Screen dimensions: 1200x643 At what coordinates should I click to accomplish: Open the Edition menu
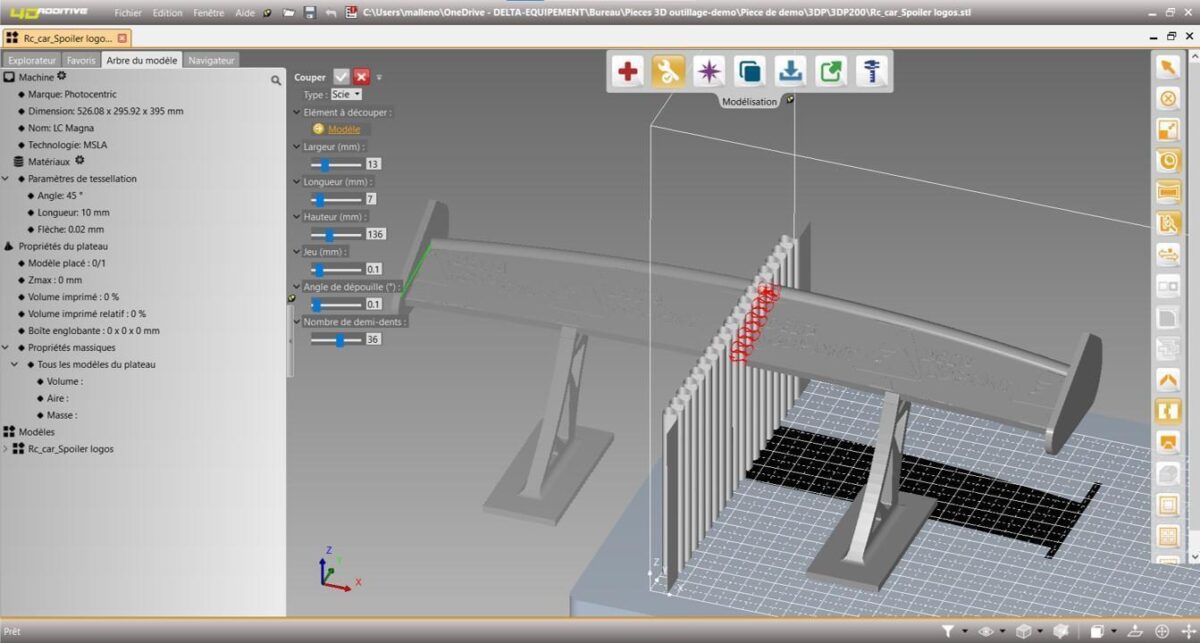pyautogui.click(x=168, y=13)
